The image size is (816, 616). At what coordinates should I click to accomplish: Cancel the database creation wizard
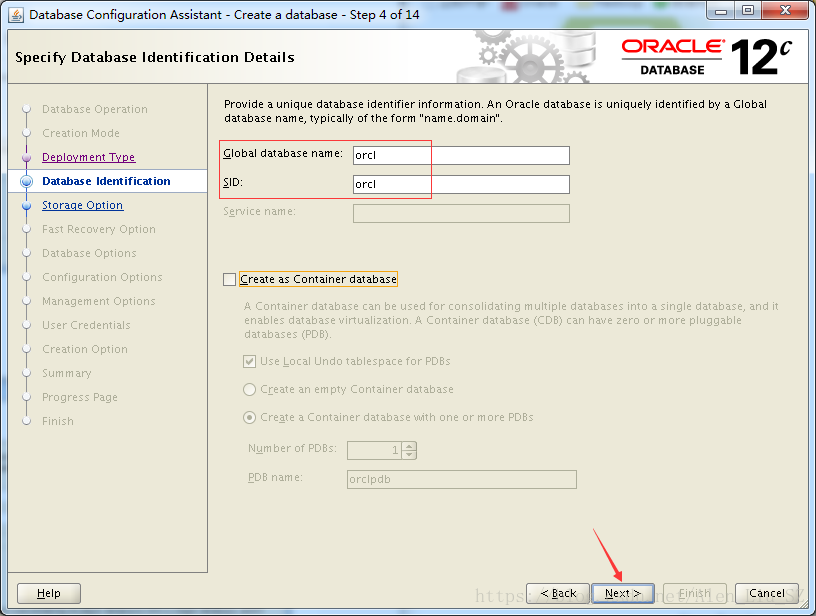[767, 593]
